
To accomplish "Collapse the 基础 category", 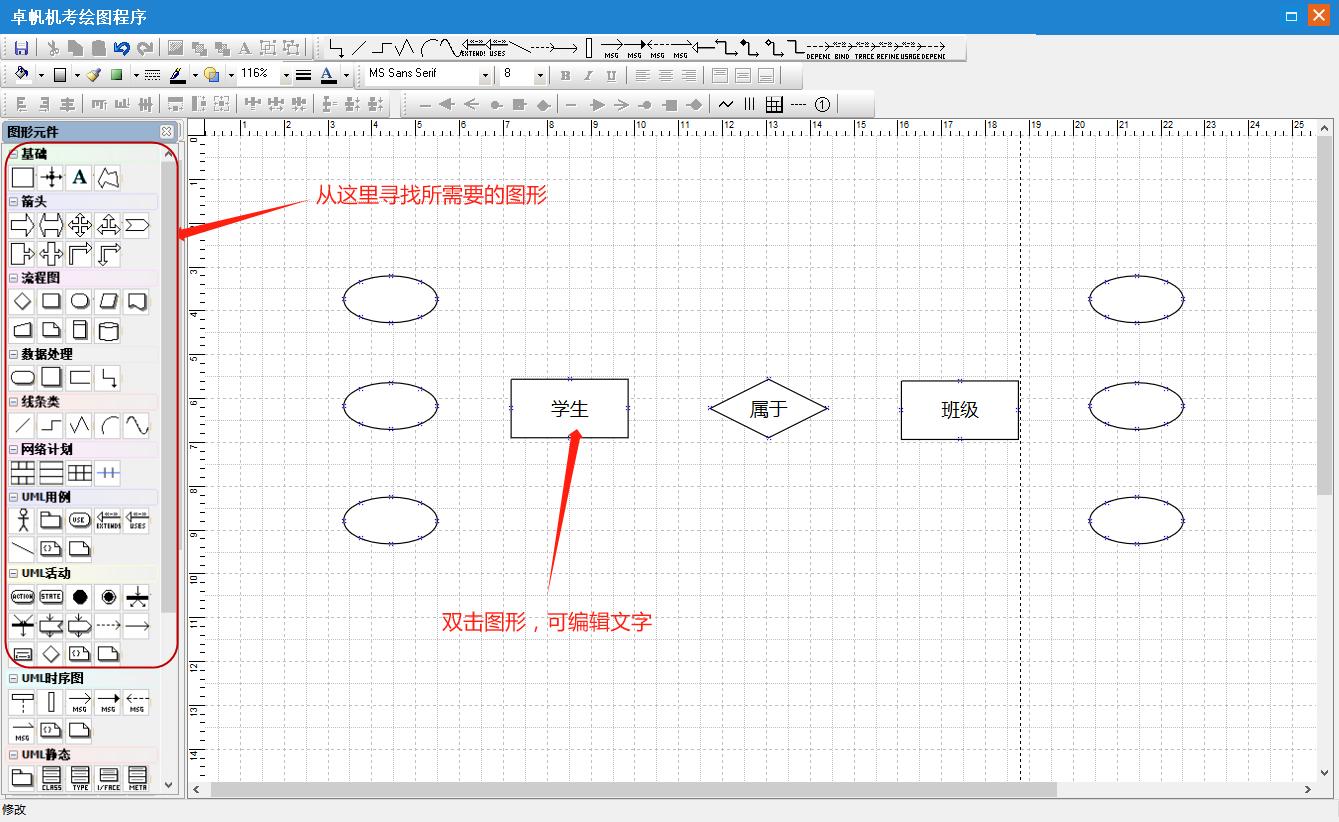I will pyautogui.click(x=14, y=154).
